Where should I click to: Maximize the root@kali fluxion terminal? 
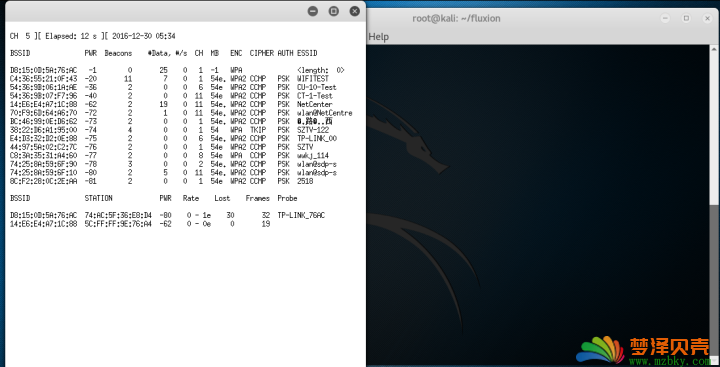(686, 18)
